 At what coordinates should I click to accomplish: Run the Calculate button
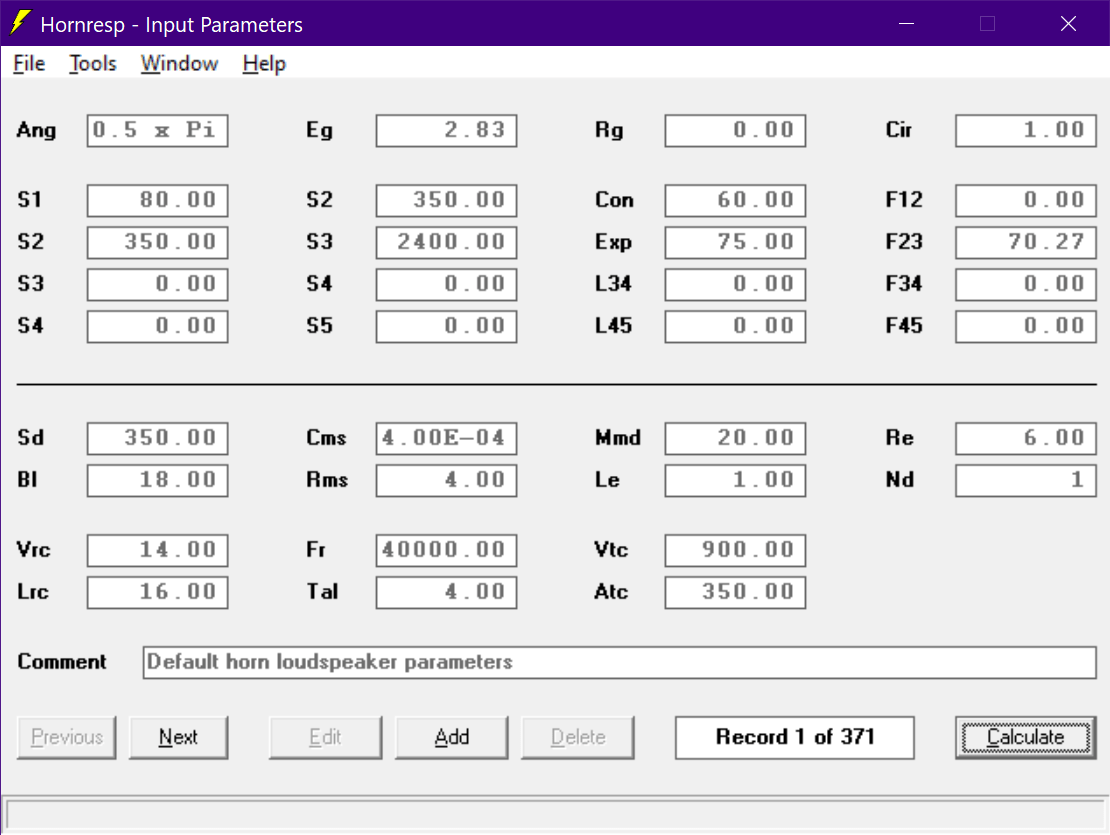tap(1025, 737)
